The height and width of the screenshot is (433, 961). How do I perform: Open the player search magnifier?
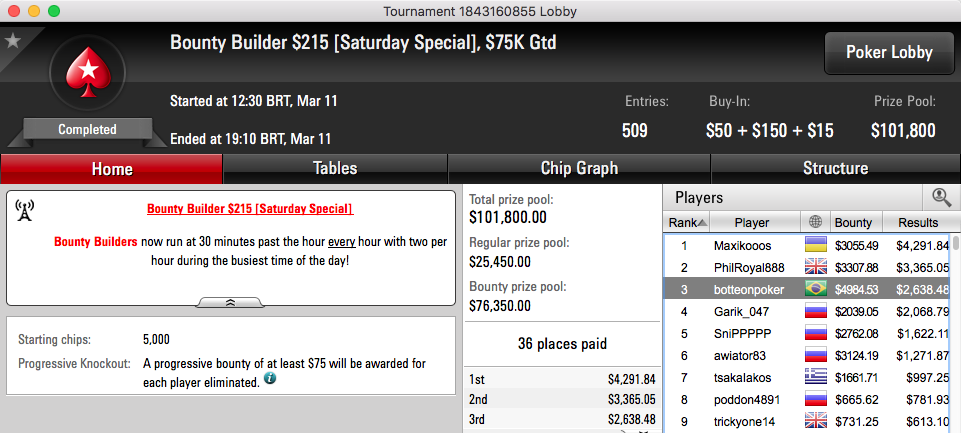(x=941, y=197)
